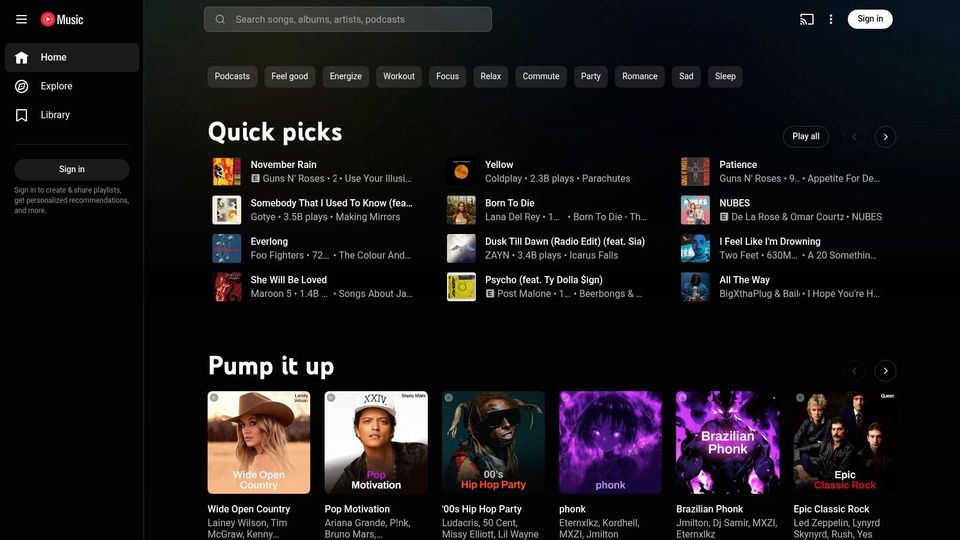Click the Pop Motivation title
The width and height of the screenshot is (960, 540).
pos(357,509)
